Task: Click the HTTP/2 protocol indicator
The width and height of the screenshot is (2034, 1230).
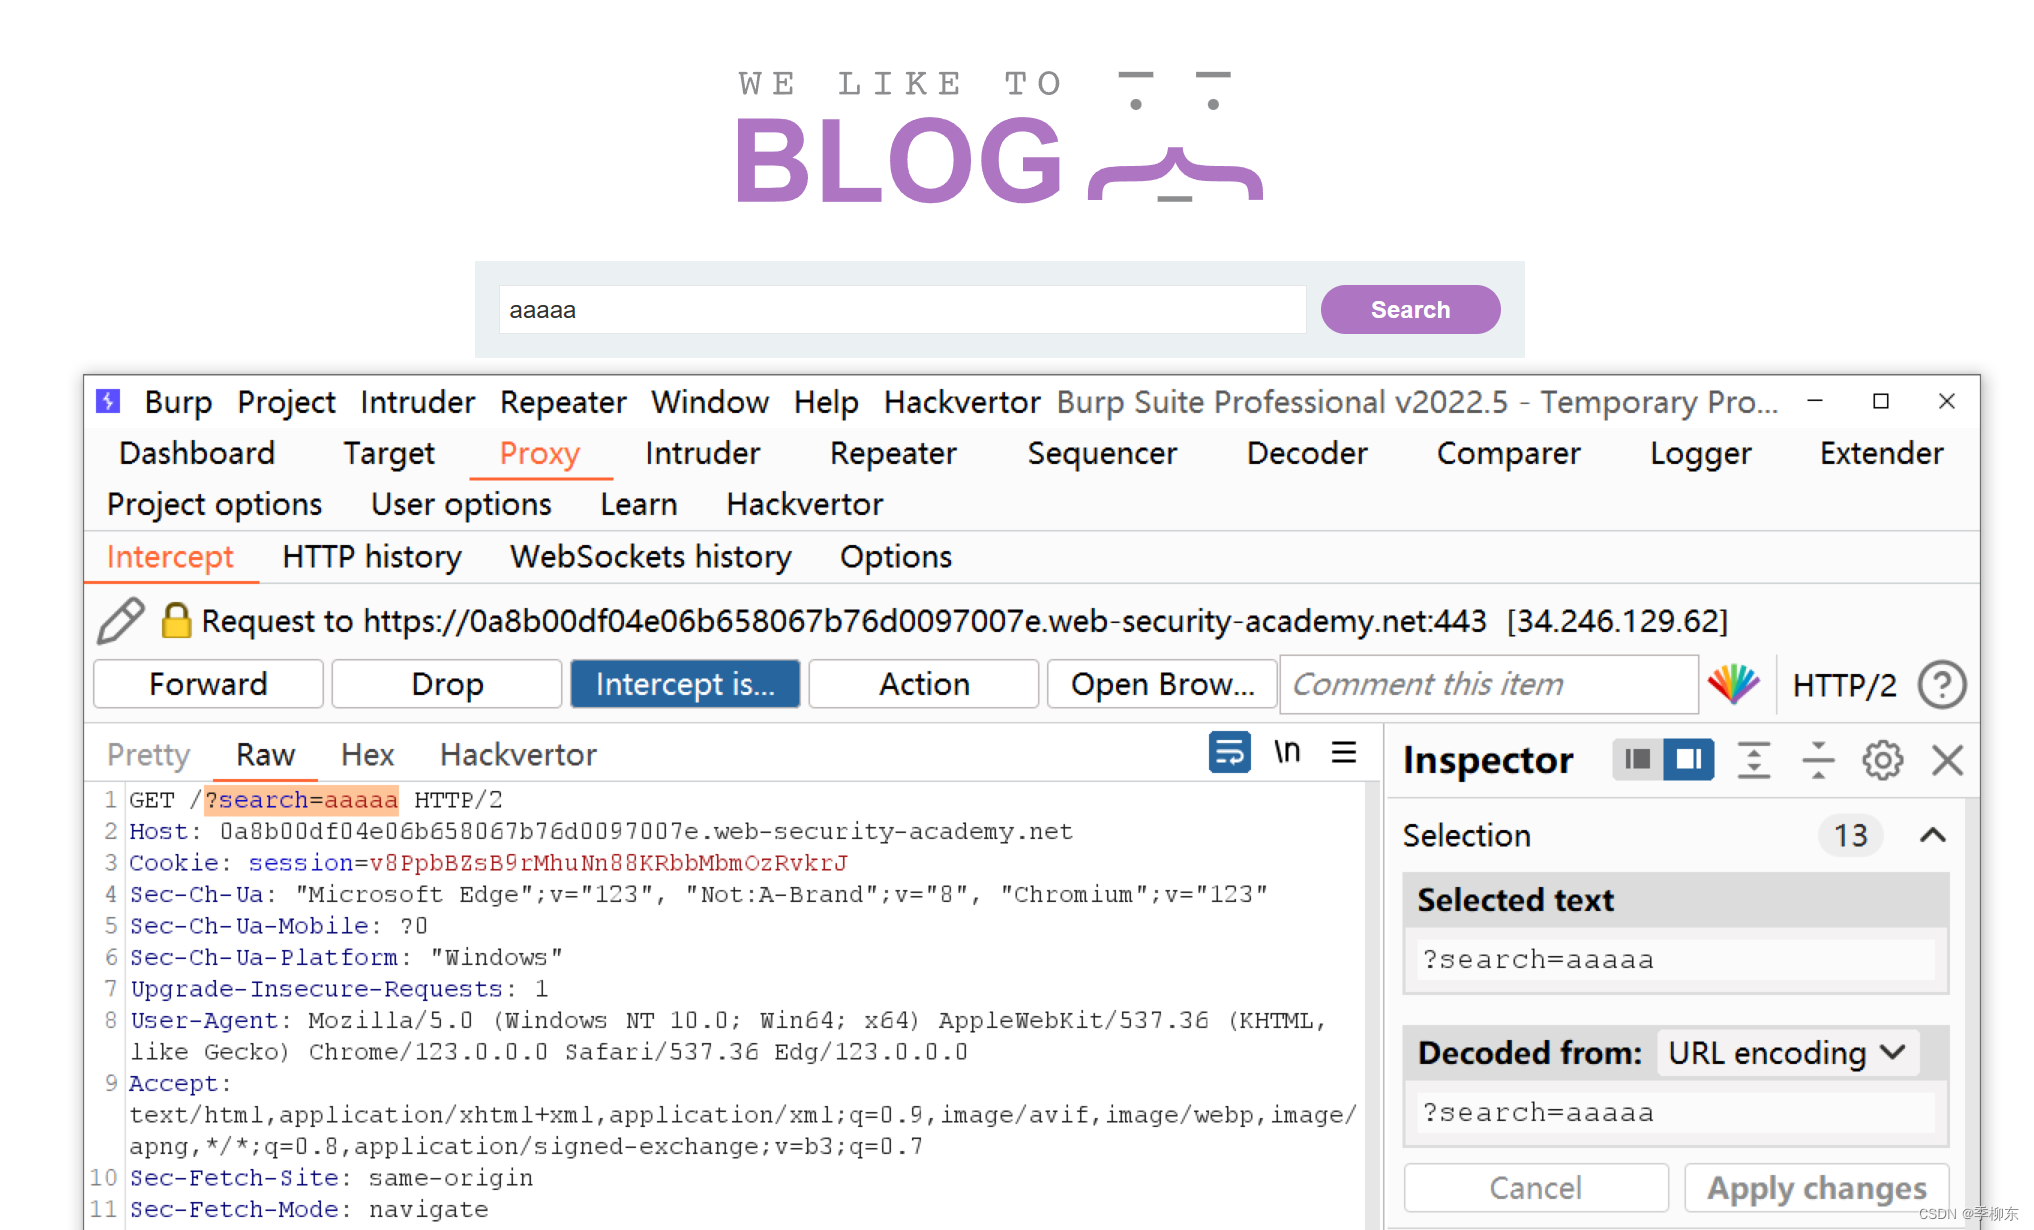Action: (x=1844, y=685)
